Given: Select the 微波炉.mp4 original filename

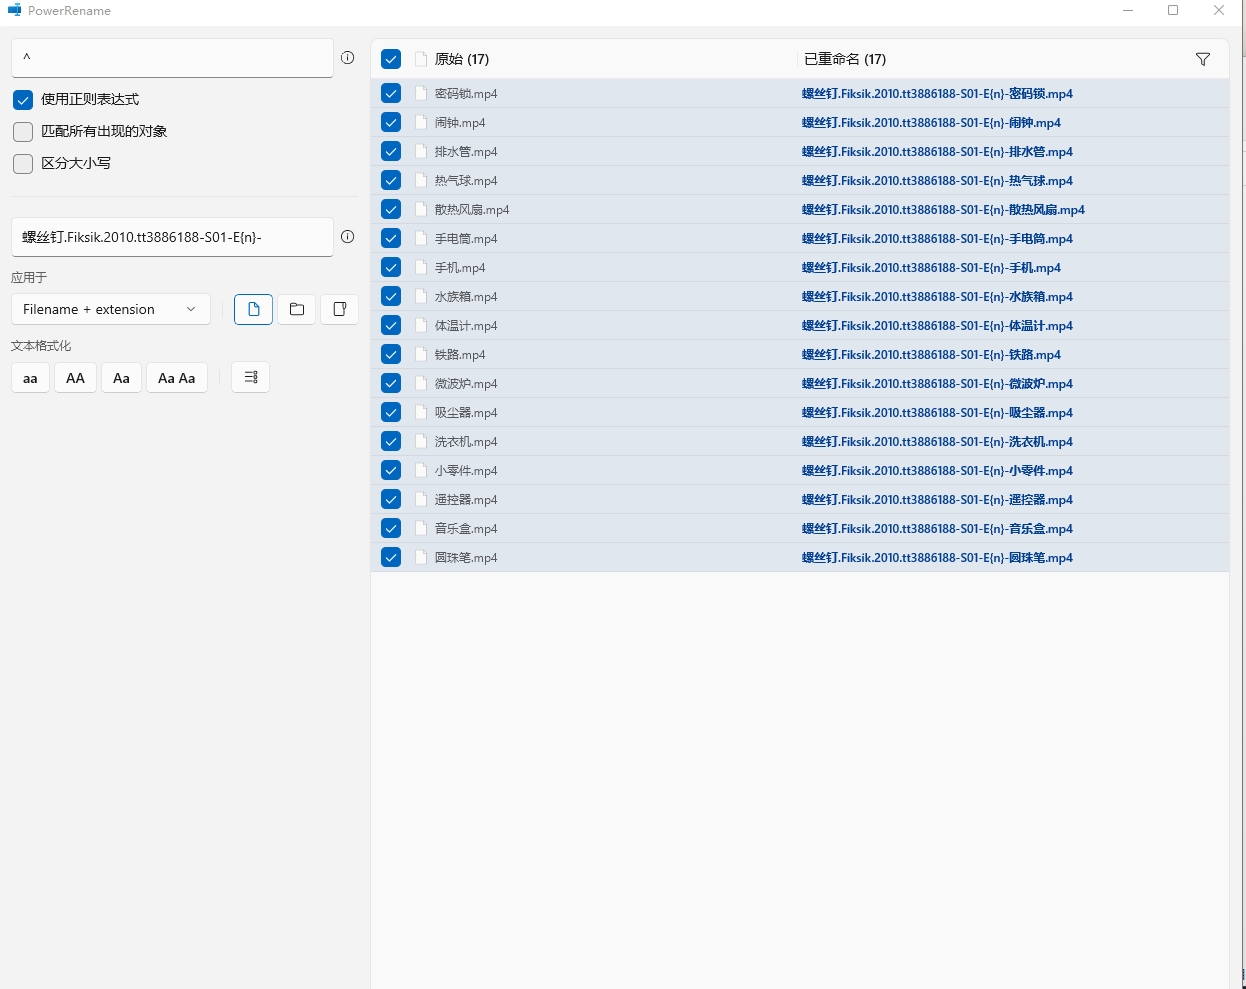Looking at the screenshot, I should click(466, 383).
